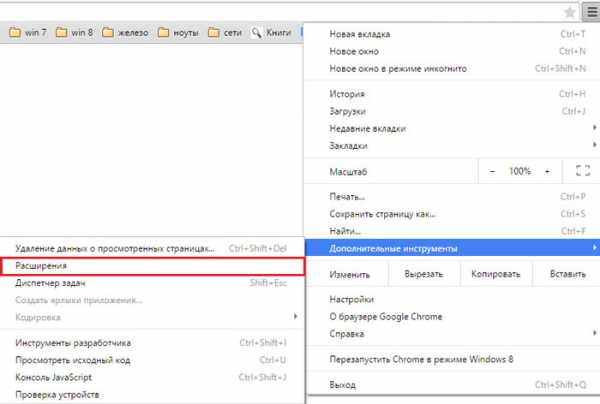Decrease zoom with the minus button
The image size is (600, 404).
pyautogui.click(x=492, y=171)
